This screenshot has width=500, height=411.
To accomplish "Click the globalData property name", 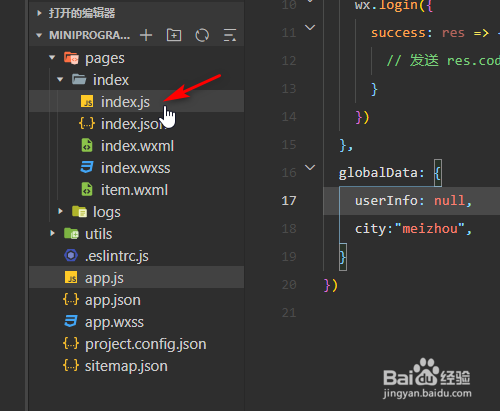I will point(378,173).
